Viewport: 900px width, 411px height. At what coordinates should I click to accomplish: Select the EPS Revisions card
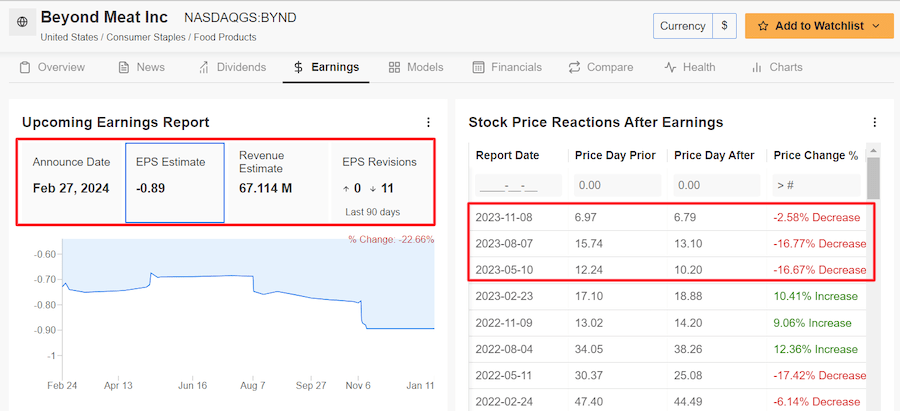381,182
